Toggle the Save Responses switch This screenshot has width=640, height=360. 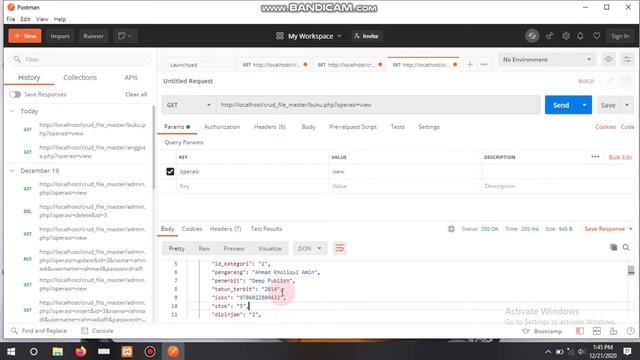[x=15, y=94]
